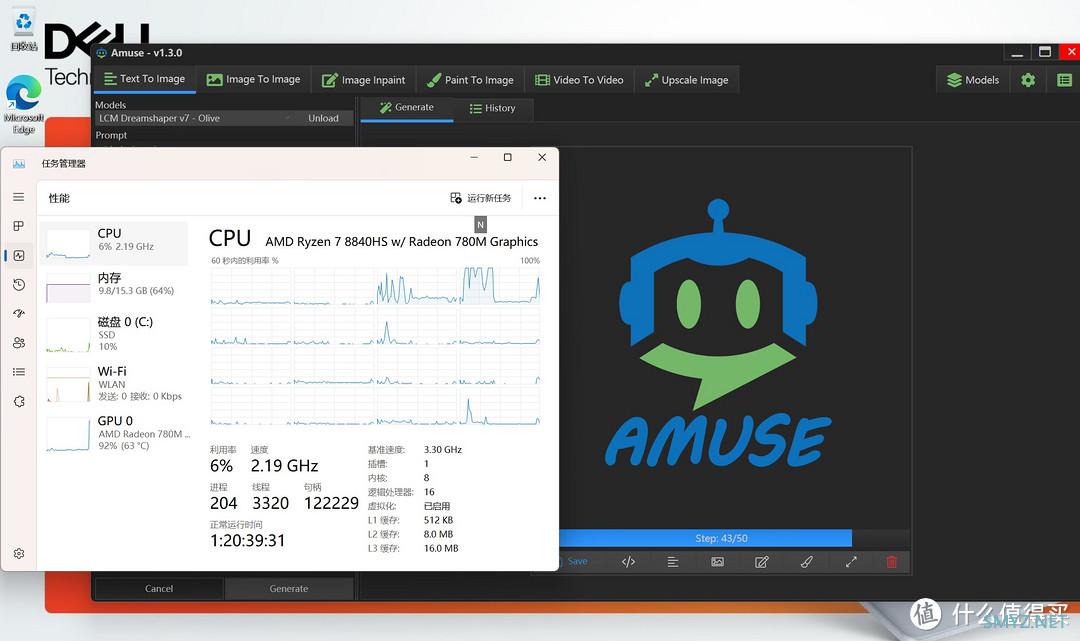1080x641 pixels.
Task: Open the Task Manager hamburger navigation menu
Action: pos(19,197)
